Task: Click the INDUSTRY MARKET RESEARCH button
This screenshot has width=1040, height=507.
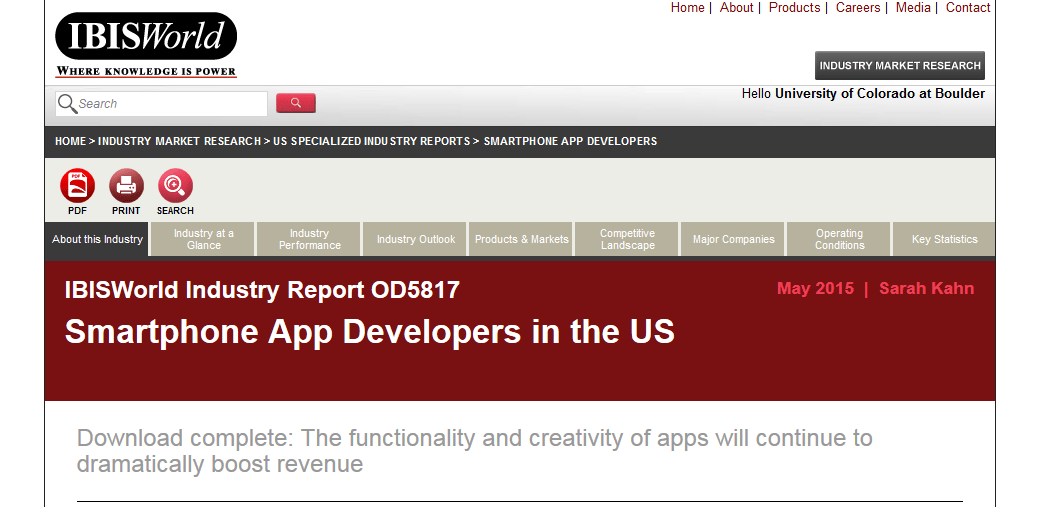Action: click(899, 66)
